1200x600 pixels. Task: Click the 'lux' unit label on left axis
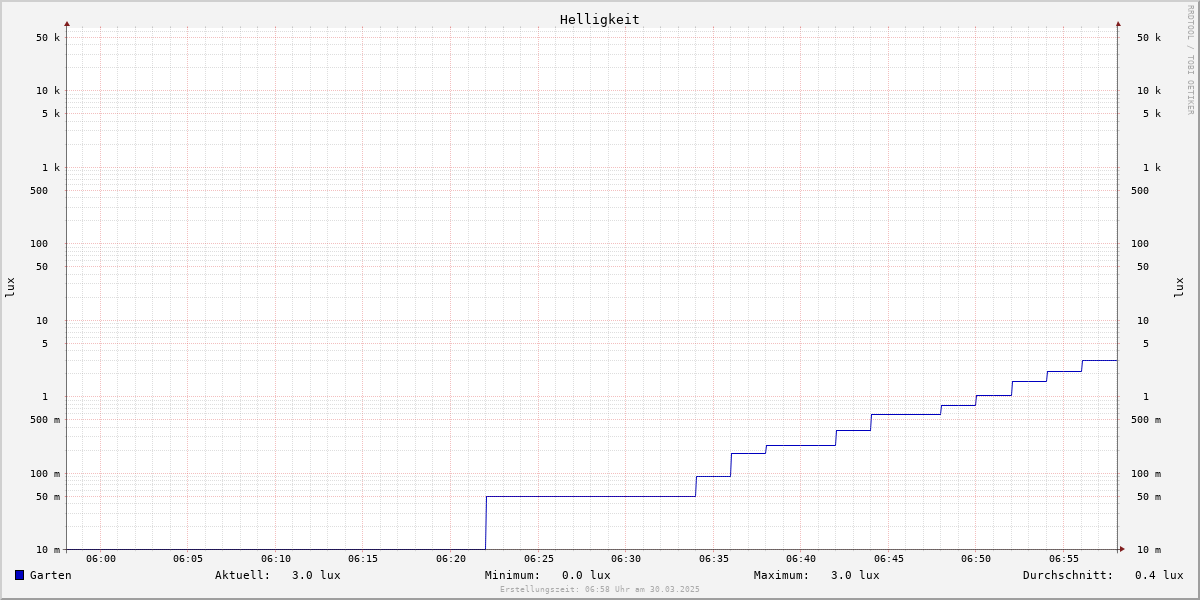[10, 288]
